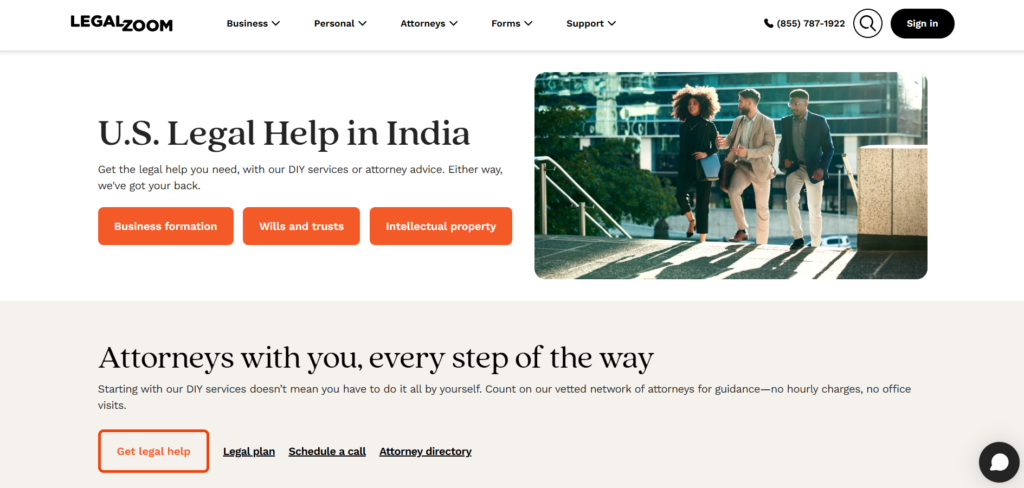1024x488 pixels.
Task: Visit the Attorney directory link
Action: (x=425, y=451)
